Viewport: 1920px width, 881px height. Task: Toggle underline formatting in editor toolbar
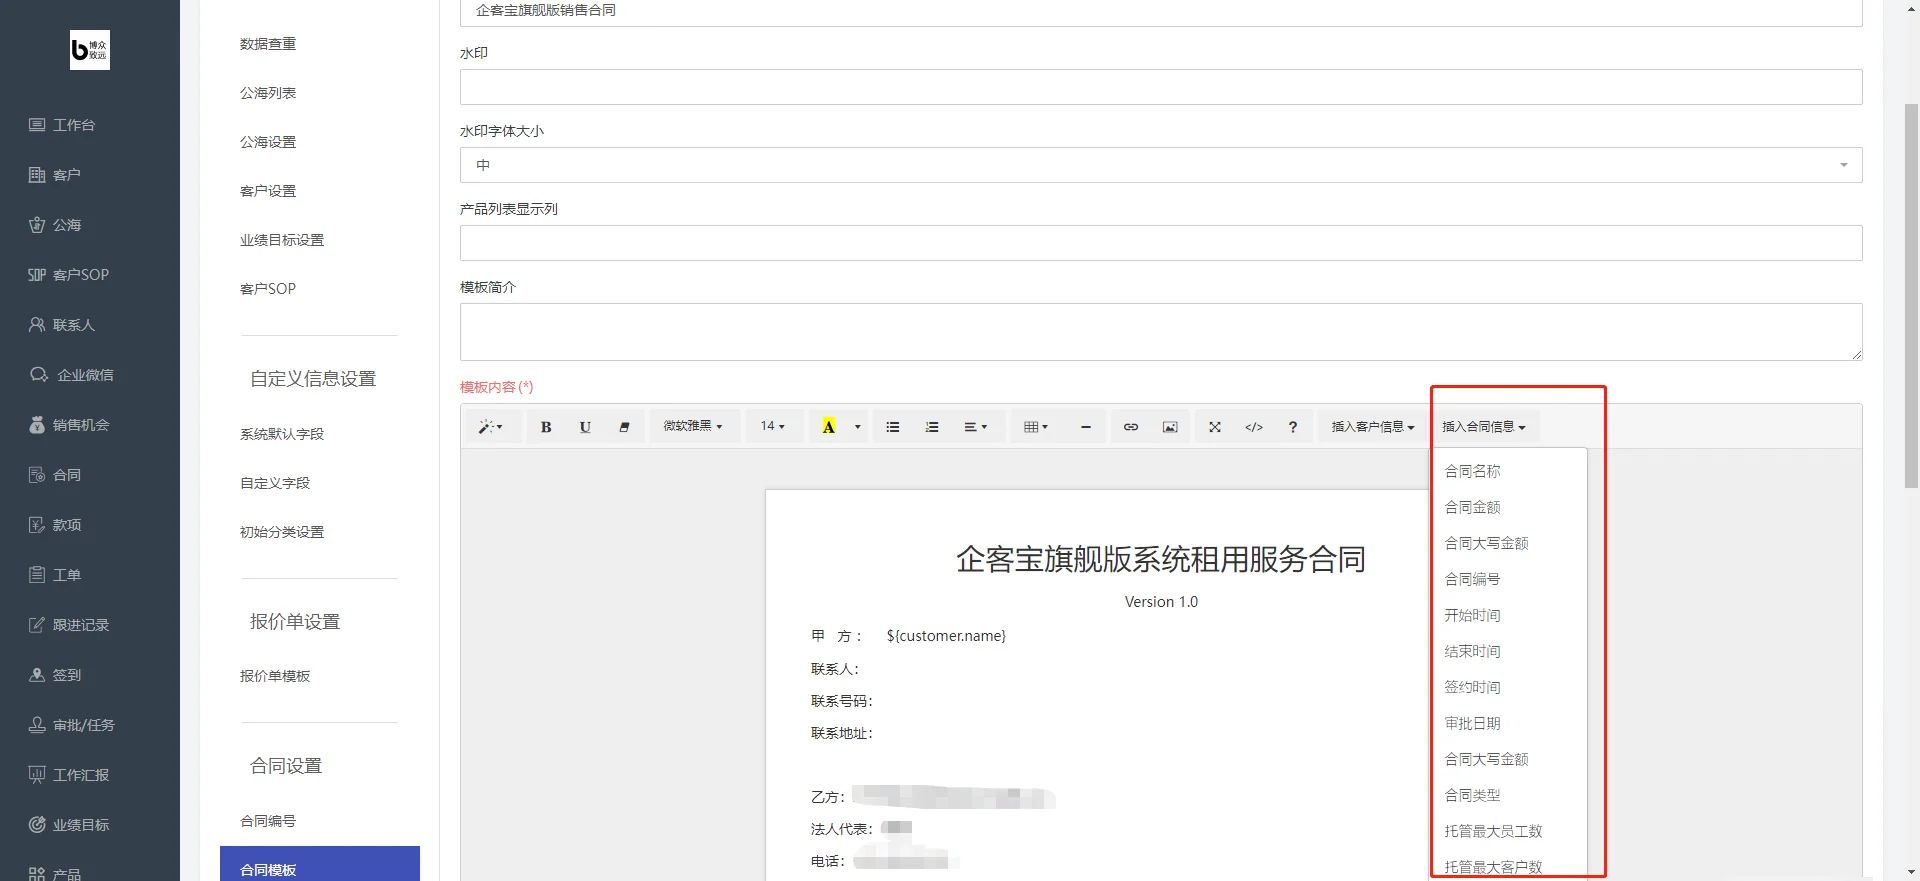pyautogui.click(x=585, y=427)
